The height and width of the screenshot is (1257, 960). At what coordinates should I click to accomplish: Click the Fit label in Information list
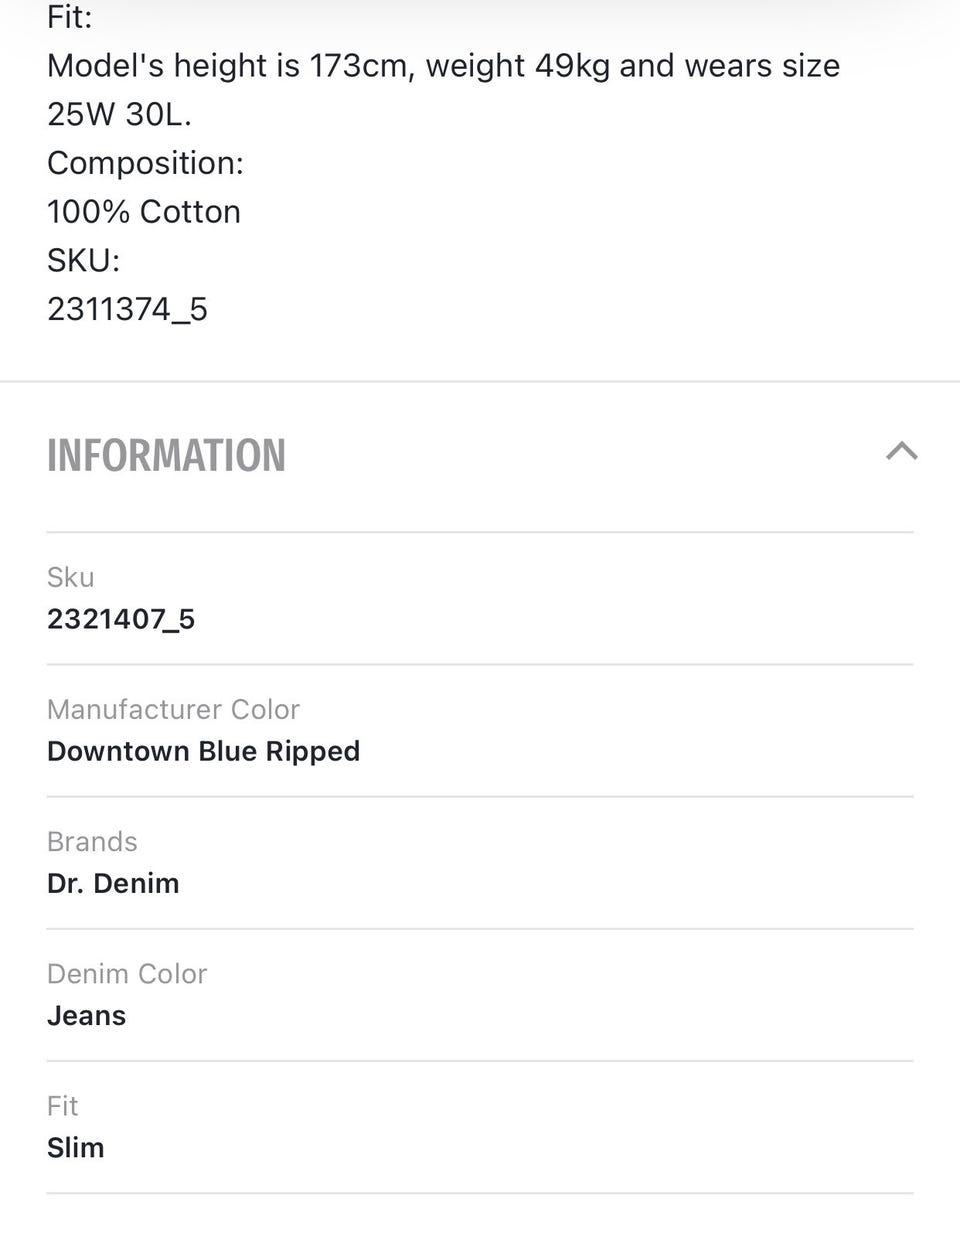tap(62, 1105)
